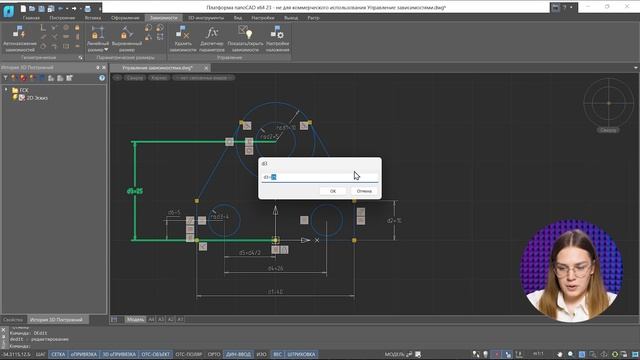Switch to the Свойства panel tab
Screen dimensions: 640x360
pyautogui.click(x=13, y=320)
